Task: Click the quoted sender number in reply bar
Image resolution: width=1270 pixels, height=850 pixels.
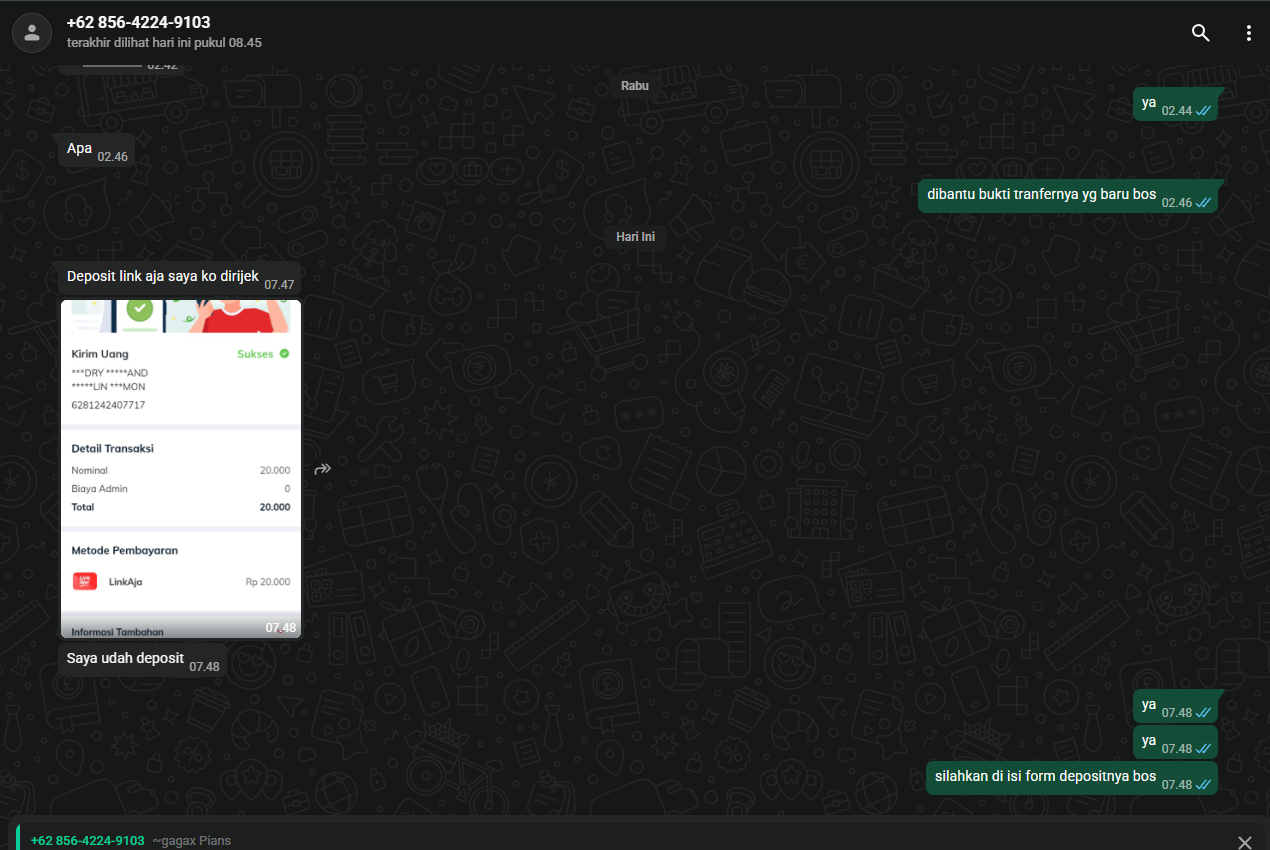Action: click(x=88, y=841)
